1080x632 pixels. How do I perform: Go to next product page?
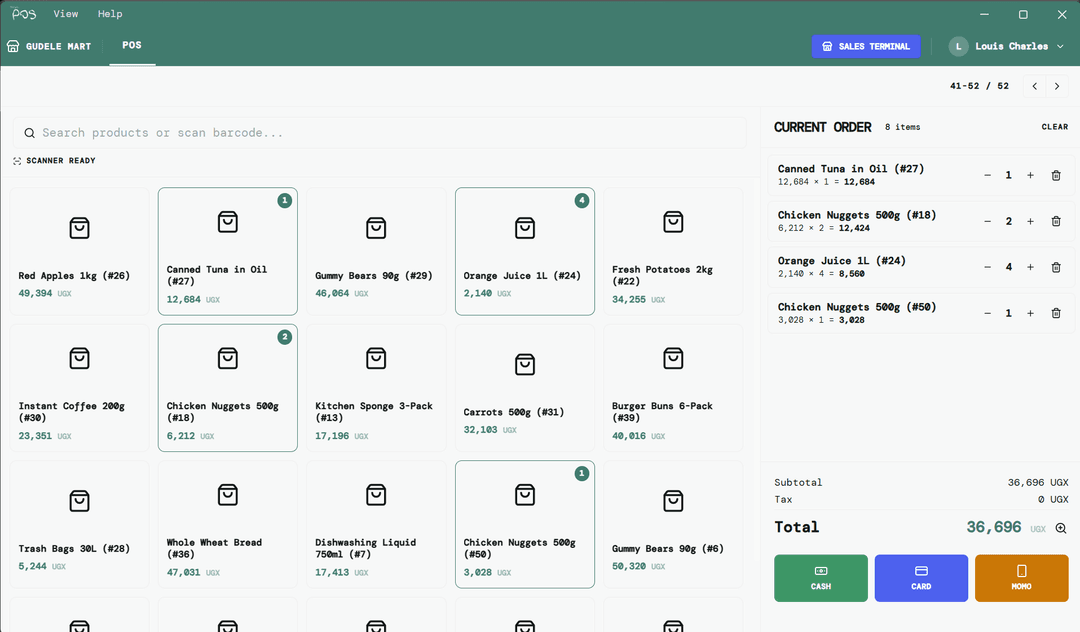coord(1057,86)
